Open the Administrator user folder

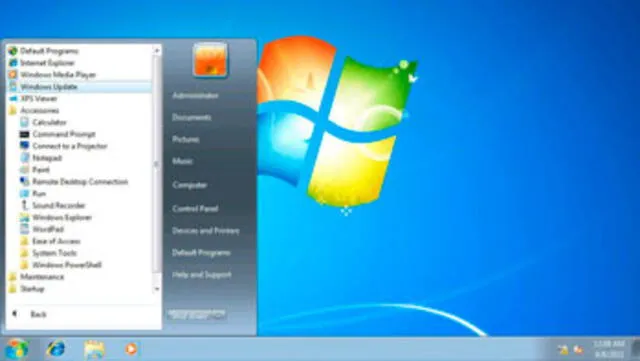pos(195,96)
